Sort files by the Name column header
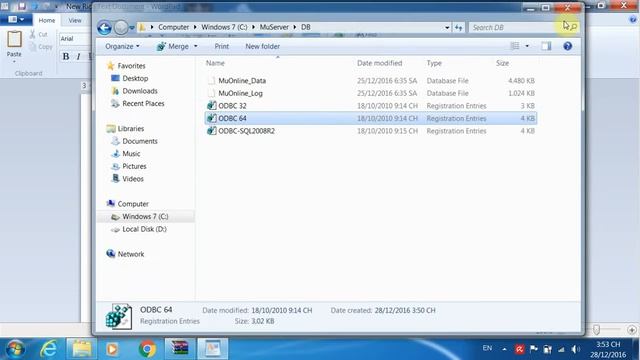 [x=215, y=63]
